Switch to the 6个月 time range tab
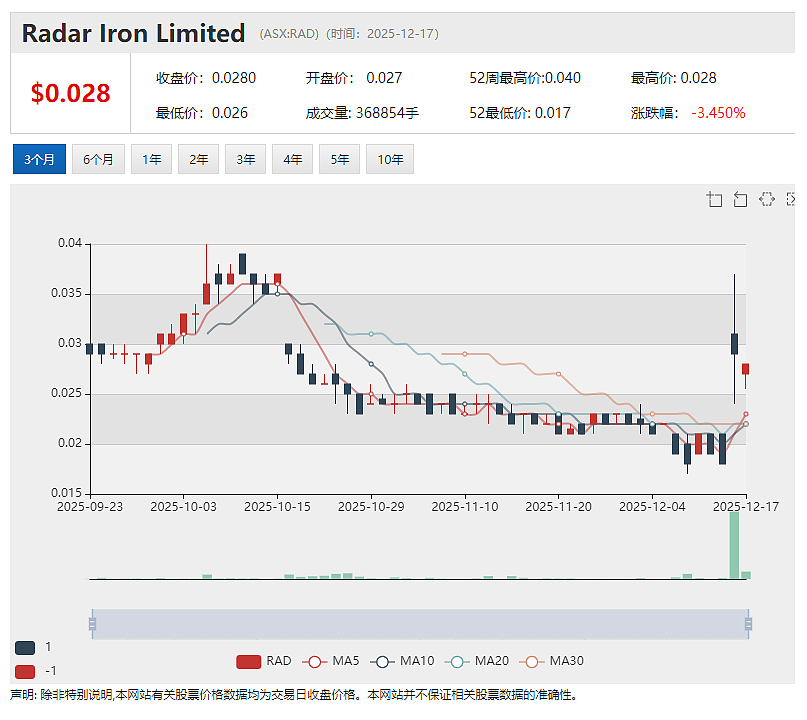The image size is (807, 720). coord(98,160)
